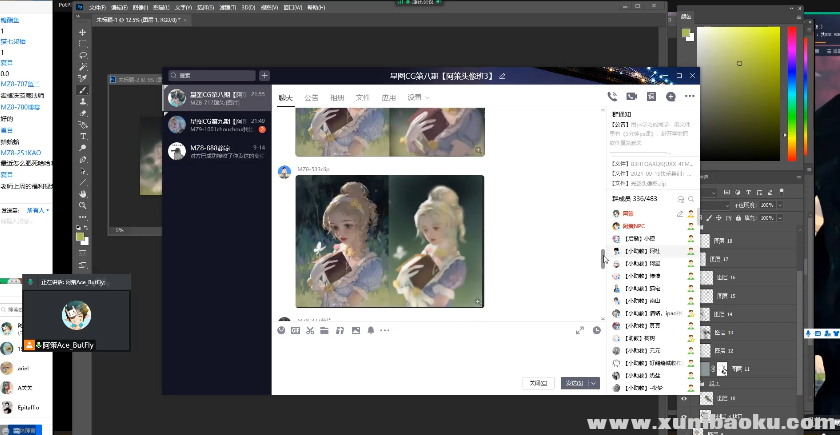Start a video call in the chat

click(x=631, y=97)
